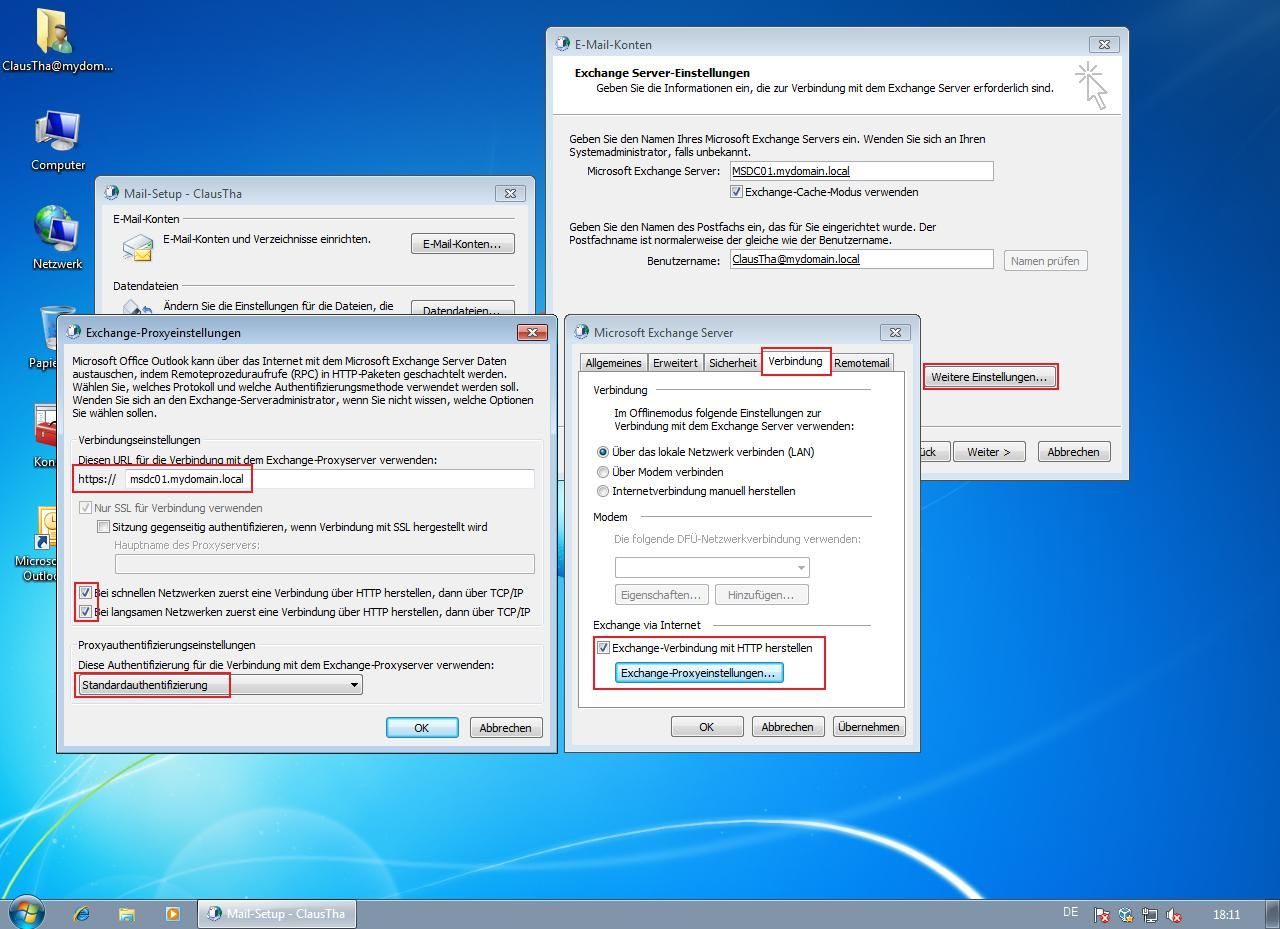Click the E-Mail-Konten envelope icon in Mail-Setup
Screen dimensions: 1280x929
coord(137,246)
